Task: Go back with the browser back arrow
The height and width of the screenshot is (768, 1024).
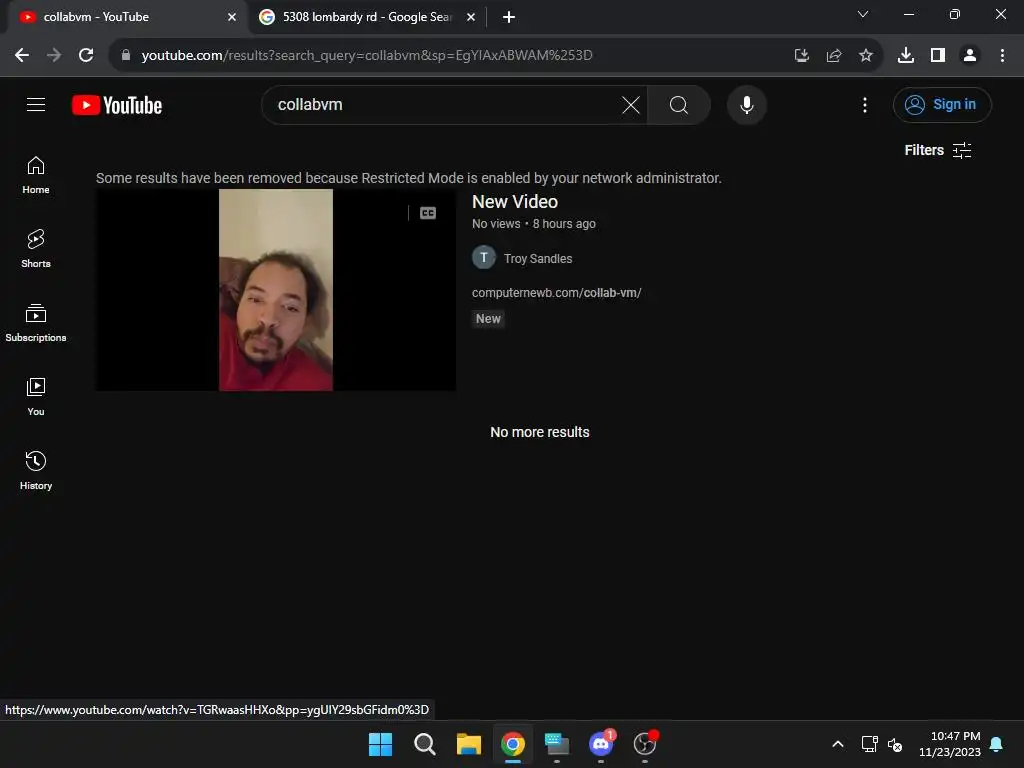Action: pyautogui.click(x=22, y=55)
